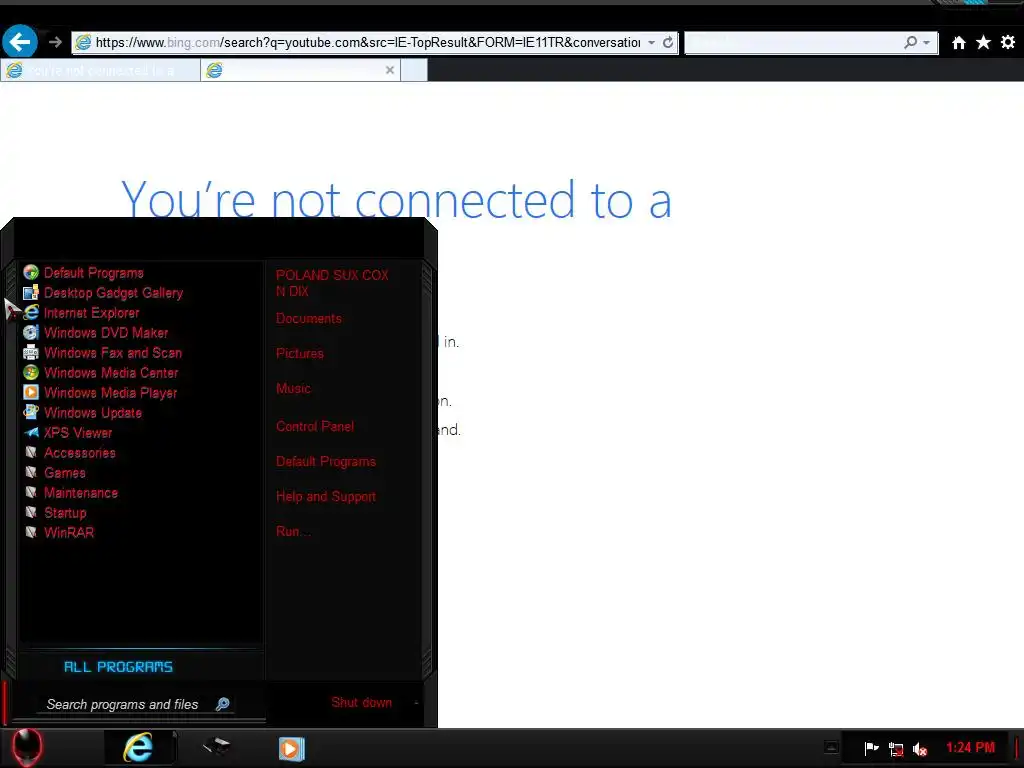Click the Alienware Start orb

coord(27,748)
